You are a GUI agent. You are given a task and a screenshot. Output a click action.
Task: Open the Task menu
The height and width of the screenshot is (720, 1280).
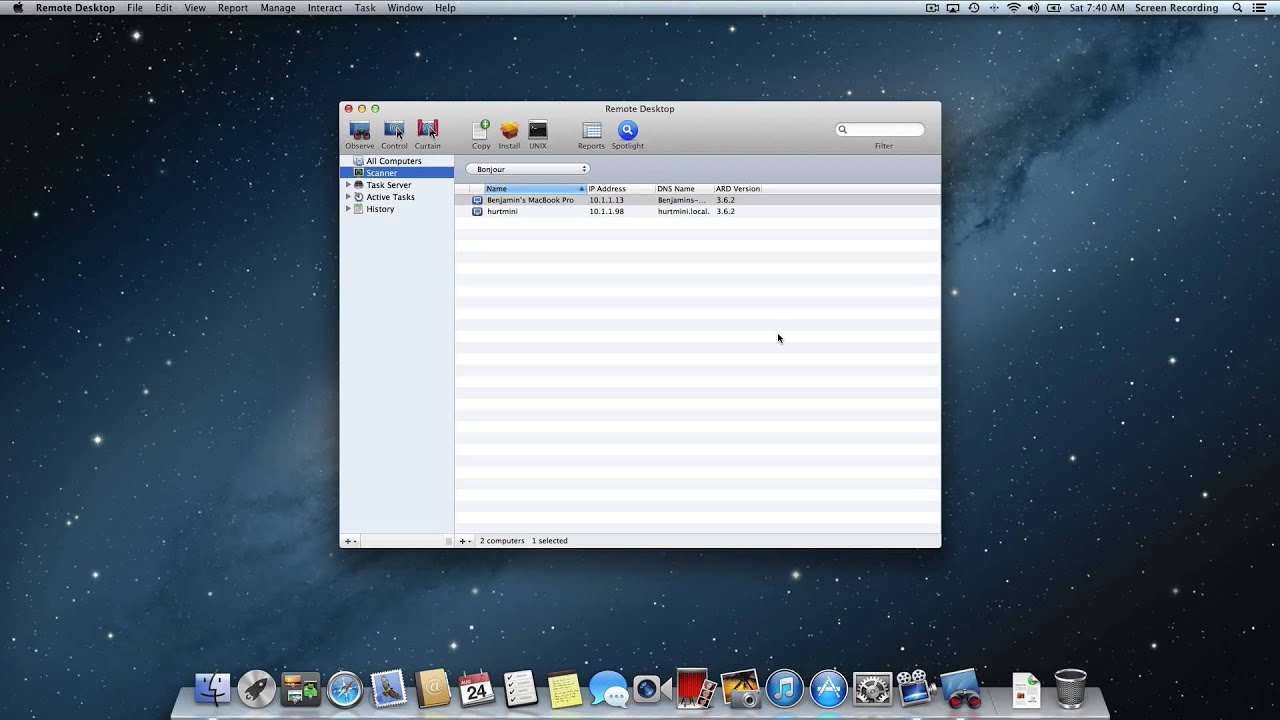365,8
